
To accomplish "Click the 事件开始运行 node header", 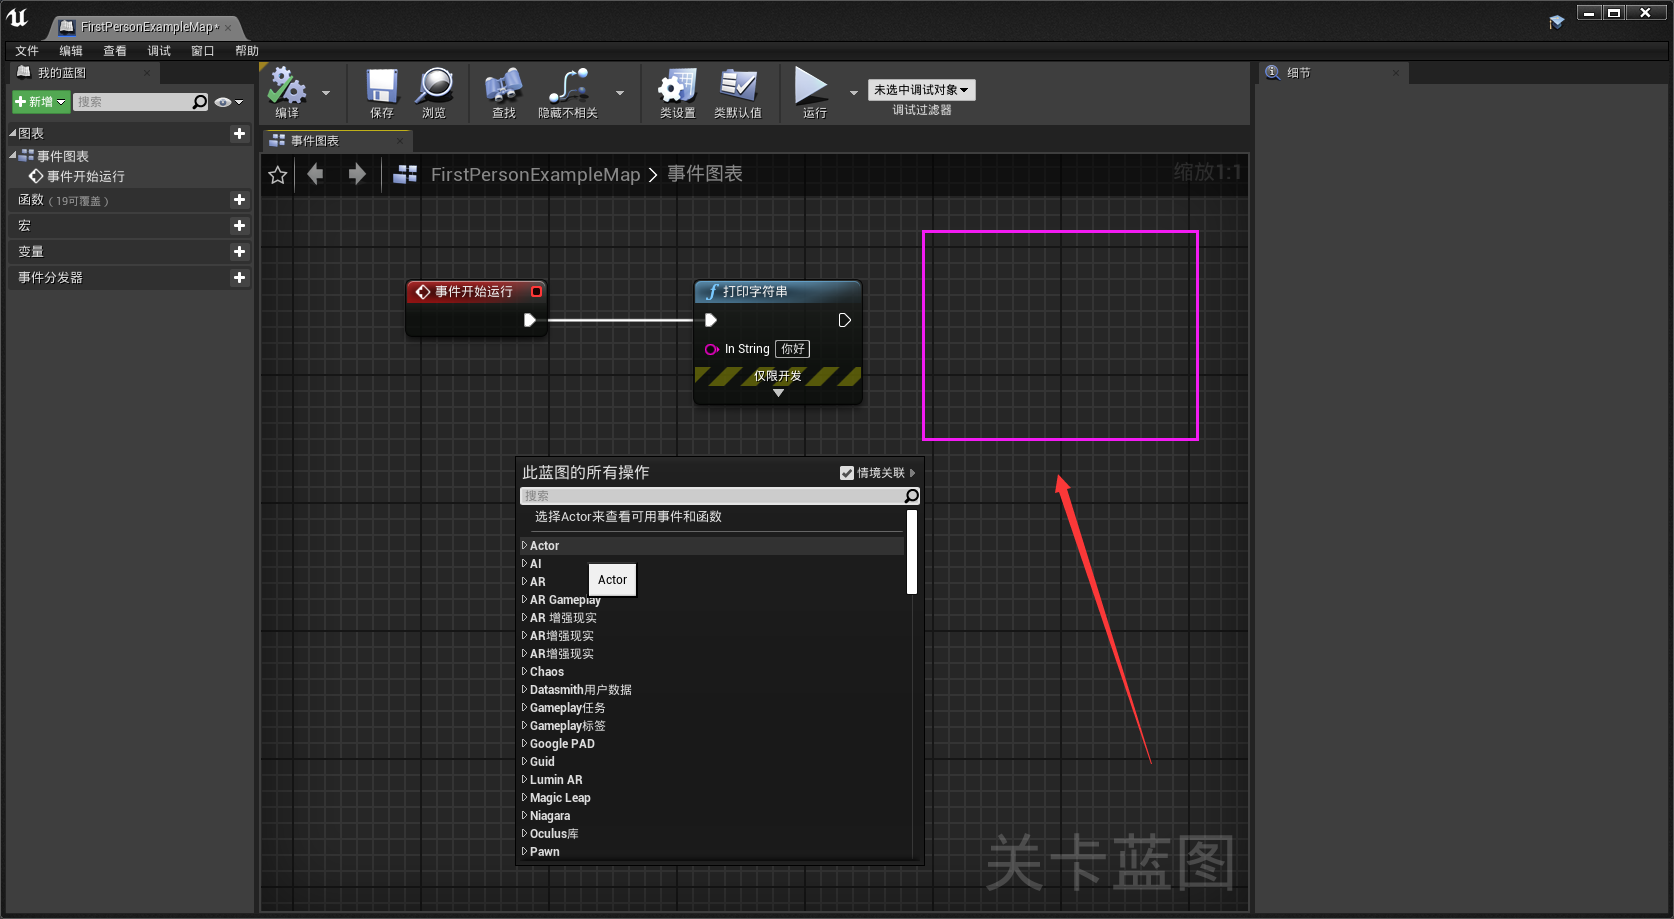I will point(476,292).
